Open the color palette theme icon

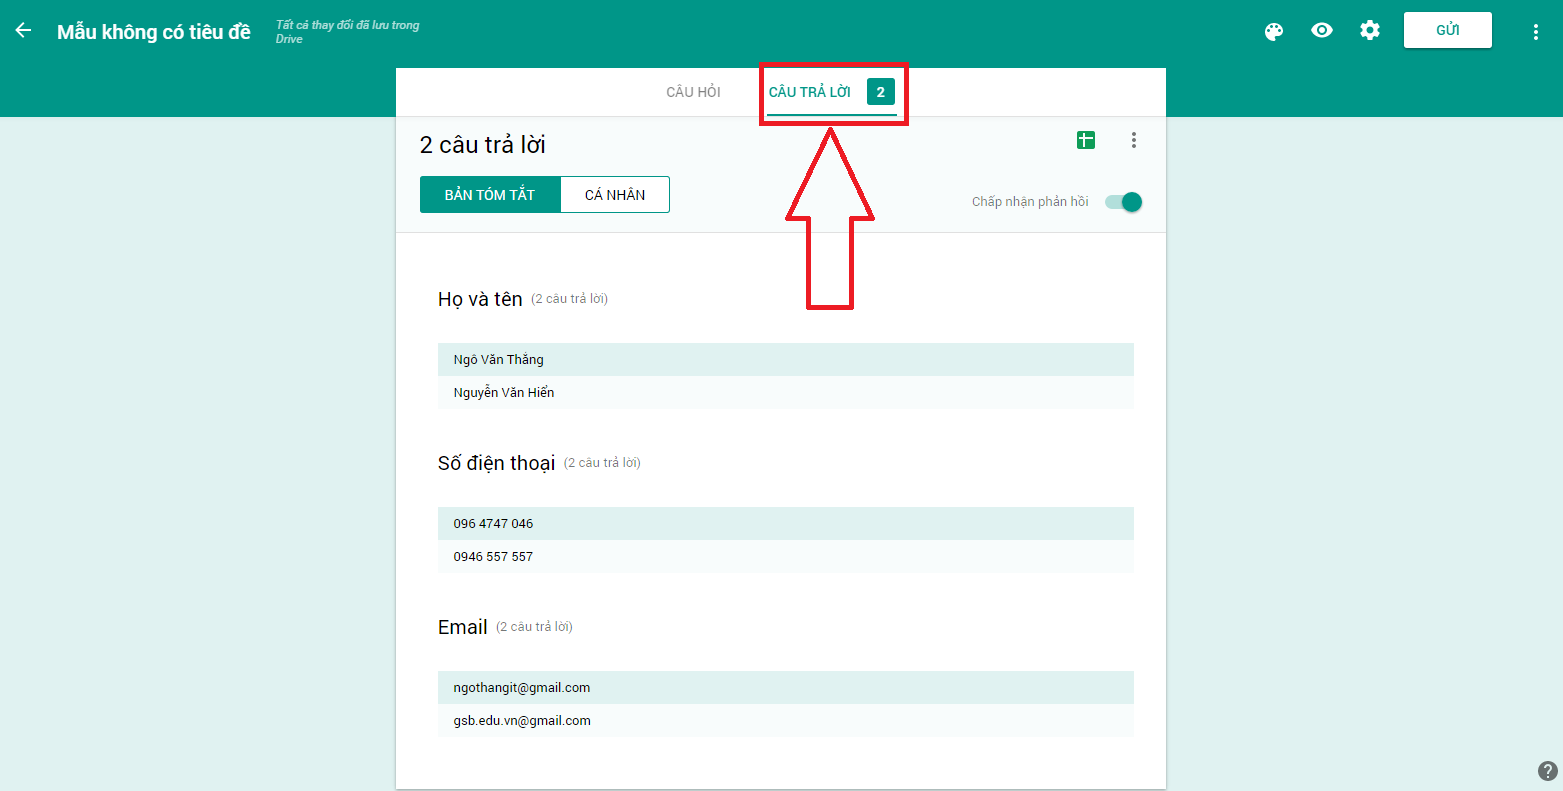(1274, 31)
